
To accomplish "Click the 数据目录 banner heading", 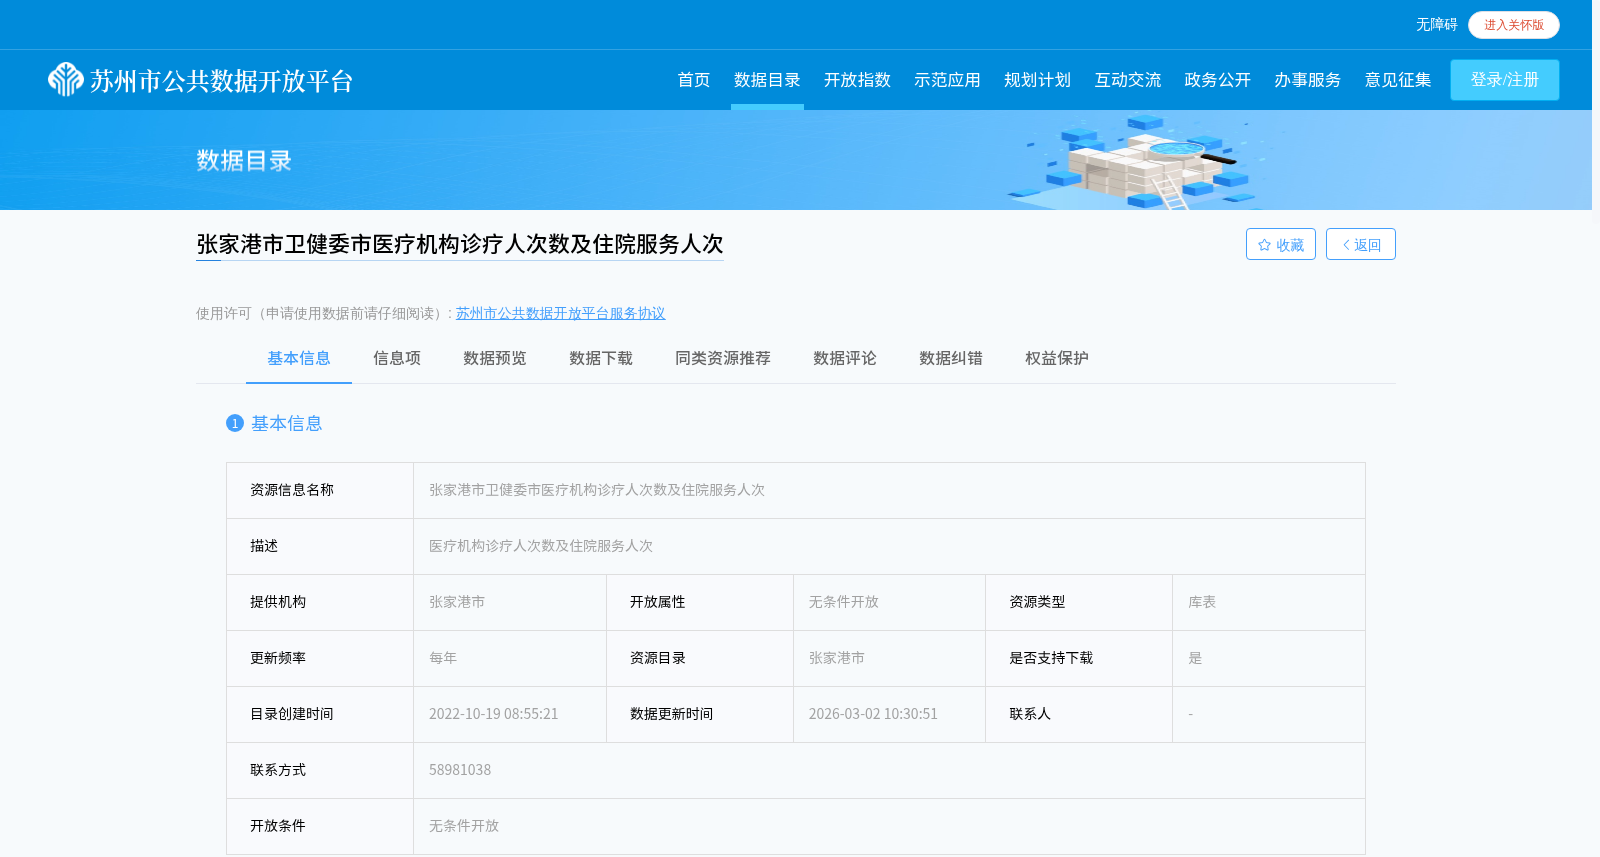I will coord(244,161).
